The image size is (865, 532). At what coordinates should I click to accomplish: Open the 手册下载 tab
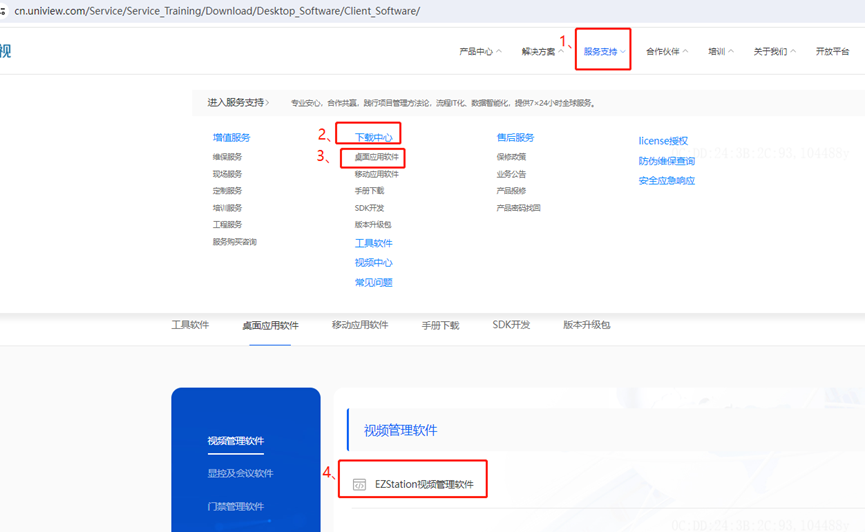coord(440,325)
